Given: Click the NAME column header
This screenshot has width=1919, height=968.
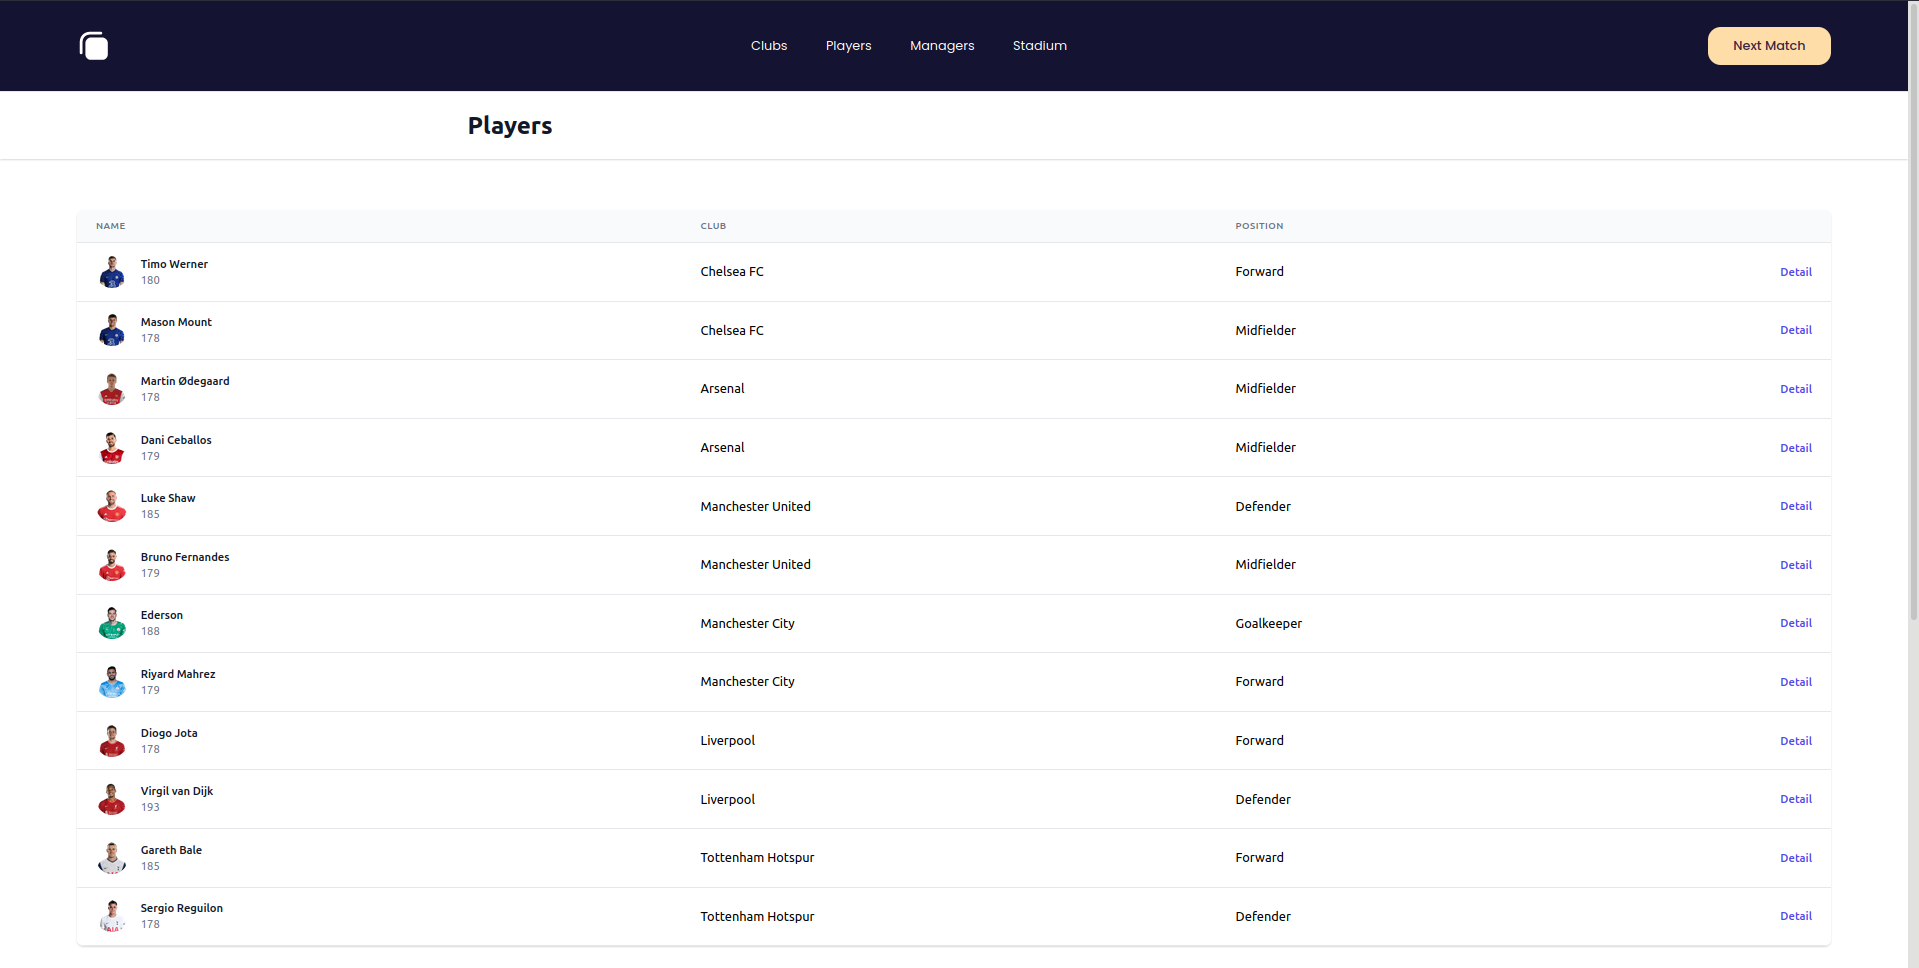Looking at the screenshot, I should pyautogui.click(x=110, y=226).
